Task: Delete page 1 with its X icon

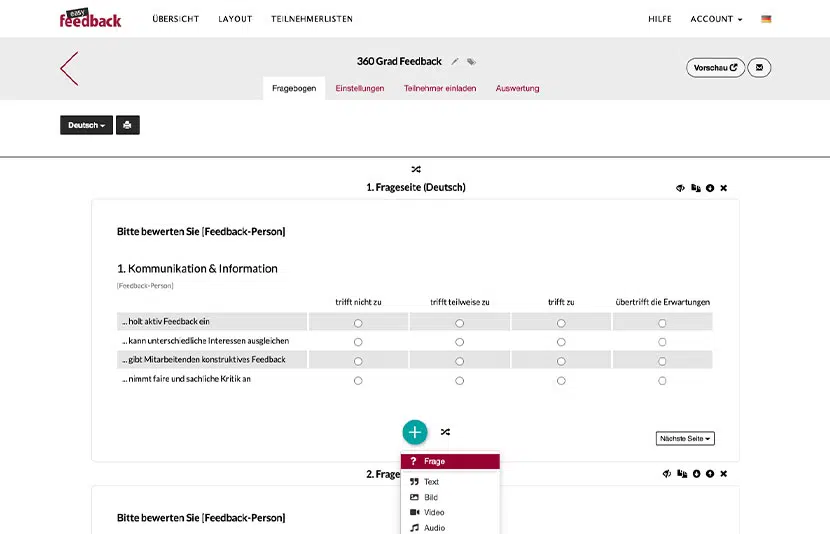Action: (x=724, y=188)
